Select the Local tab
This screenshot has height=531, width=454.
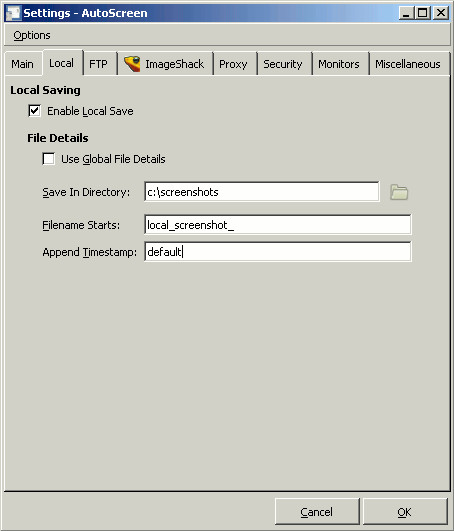click(x=62, y=63)
